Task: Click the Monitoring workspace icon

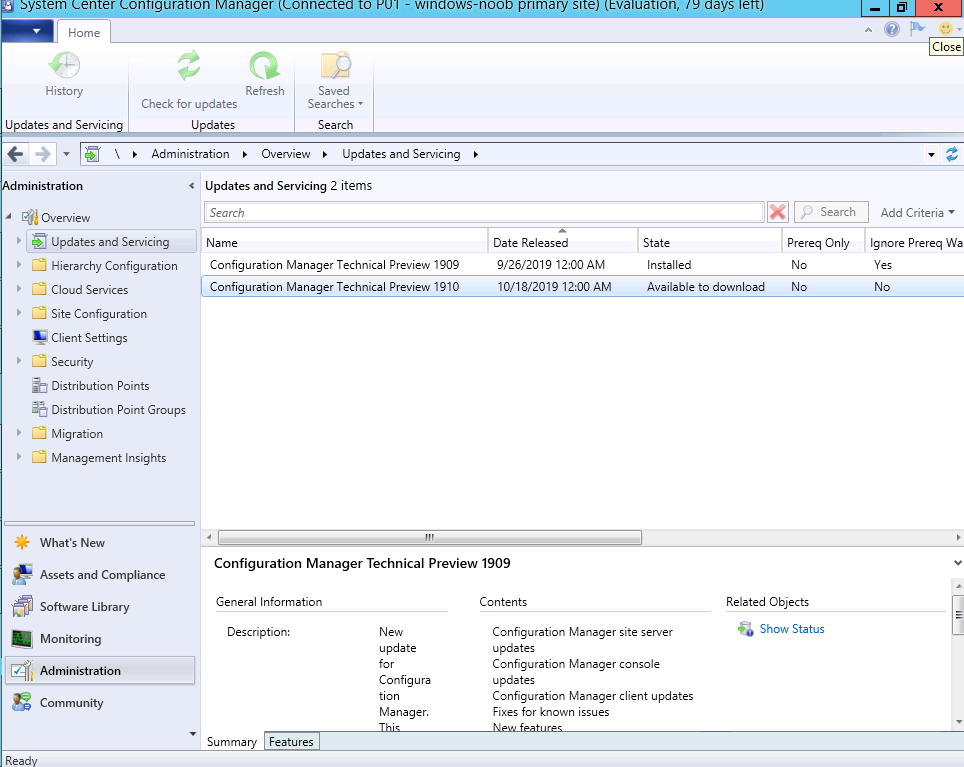Action: tap(22, 639)
